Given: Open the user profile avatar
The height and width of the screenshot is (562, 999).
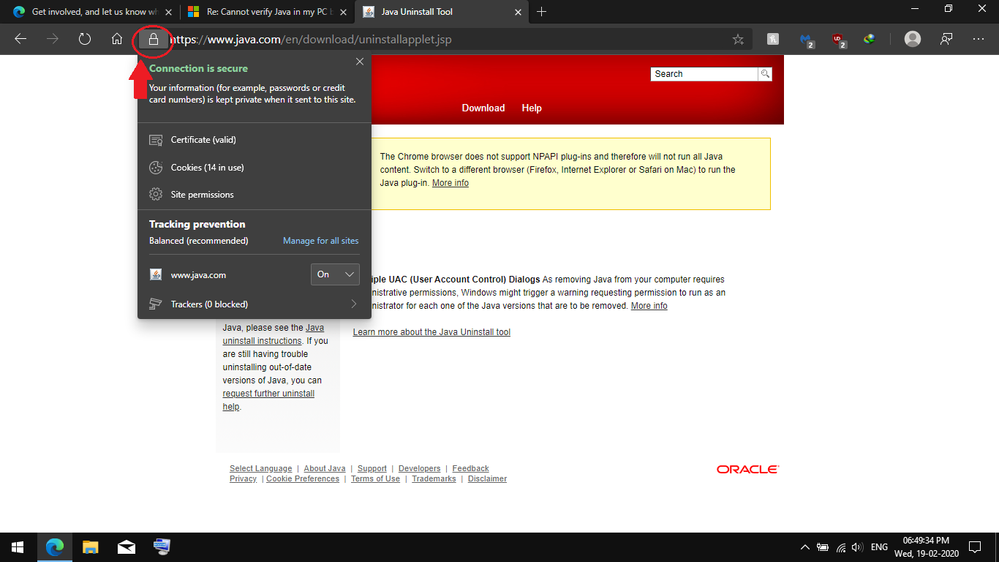Looking at the screenshot, I should point(912,40).
